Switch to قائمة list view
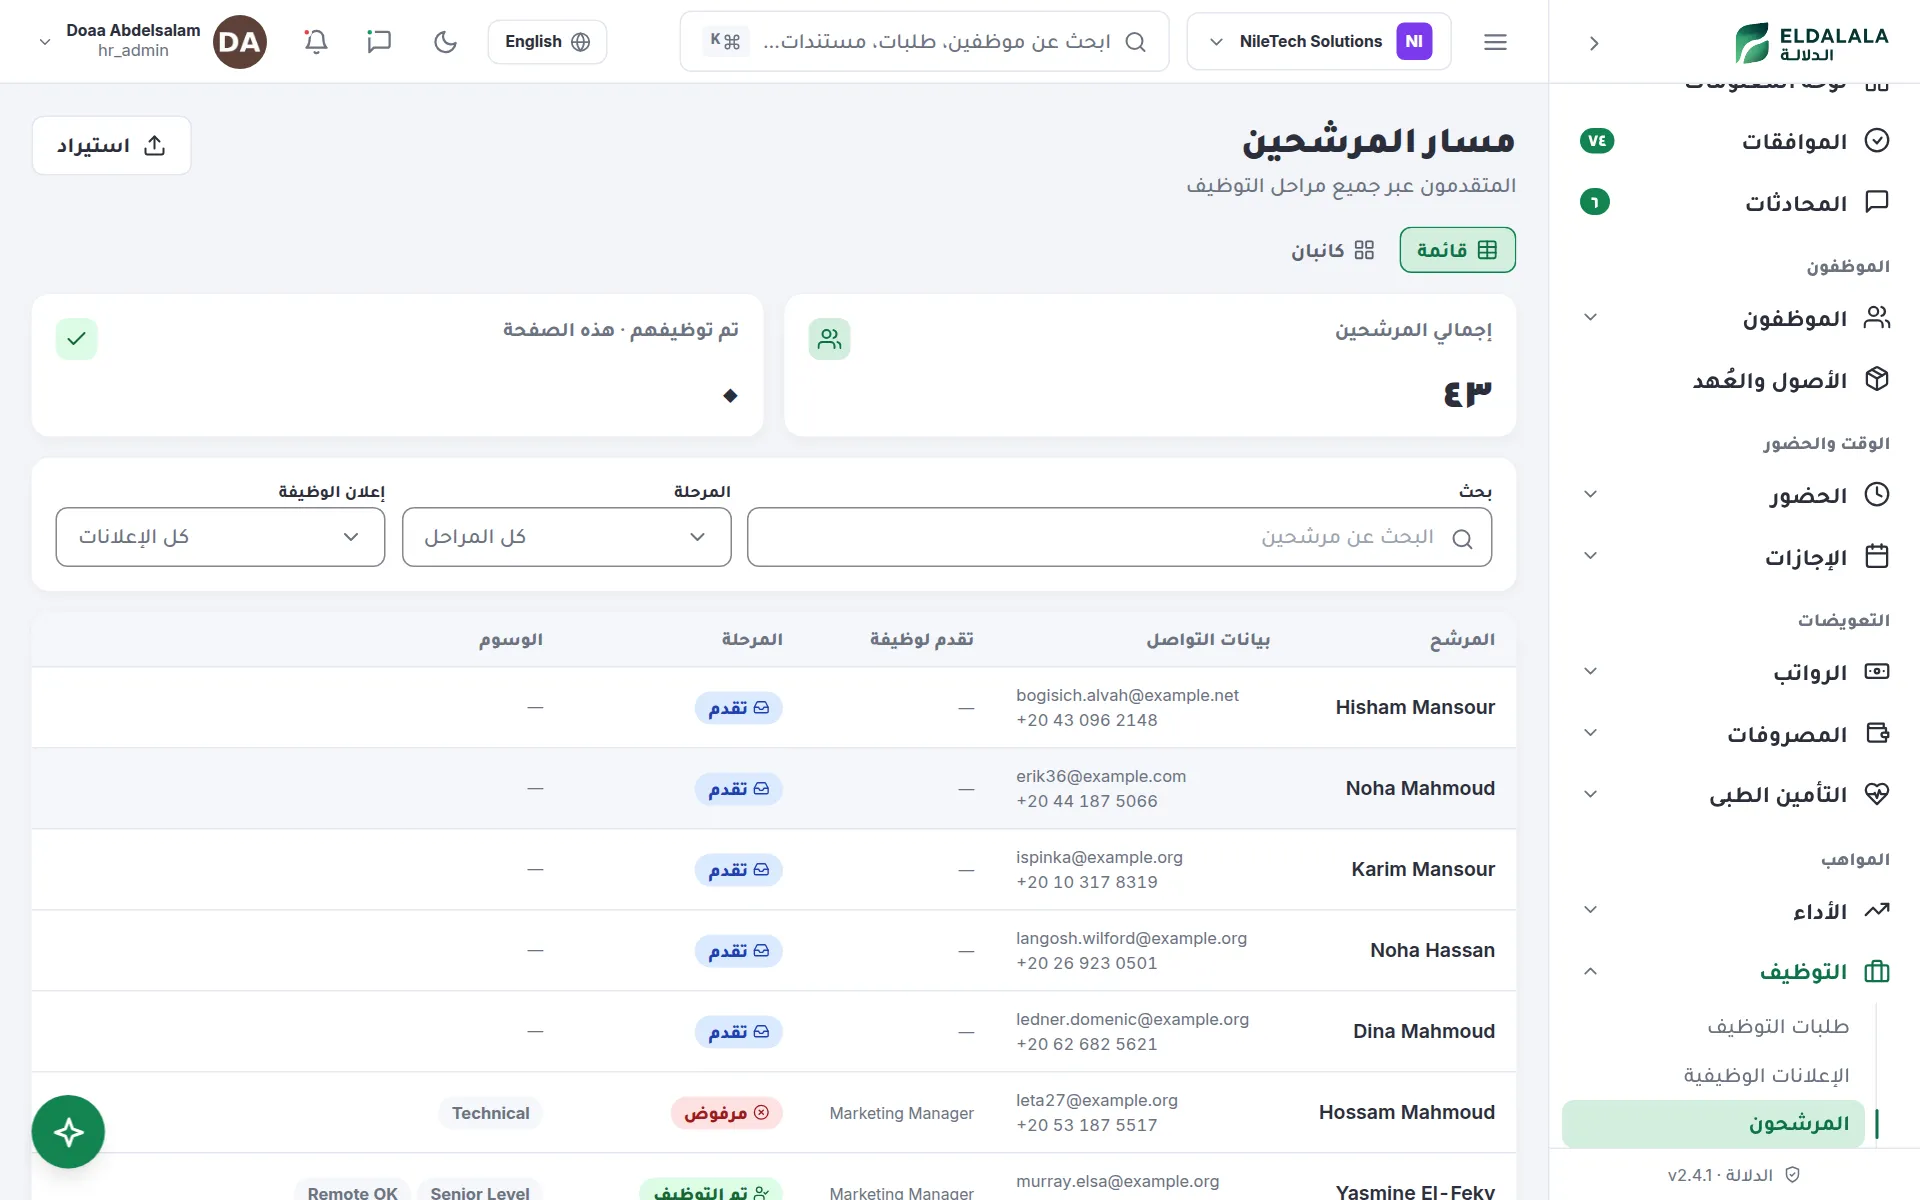 pos(1457,250)
